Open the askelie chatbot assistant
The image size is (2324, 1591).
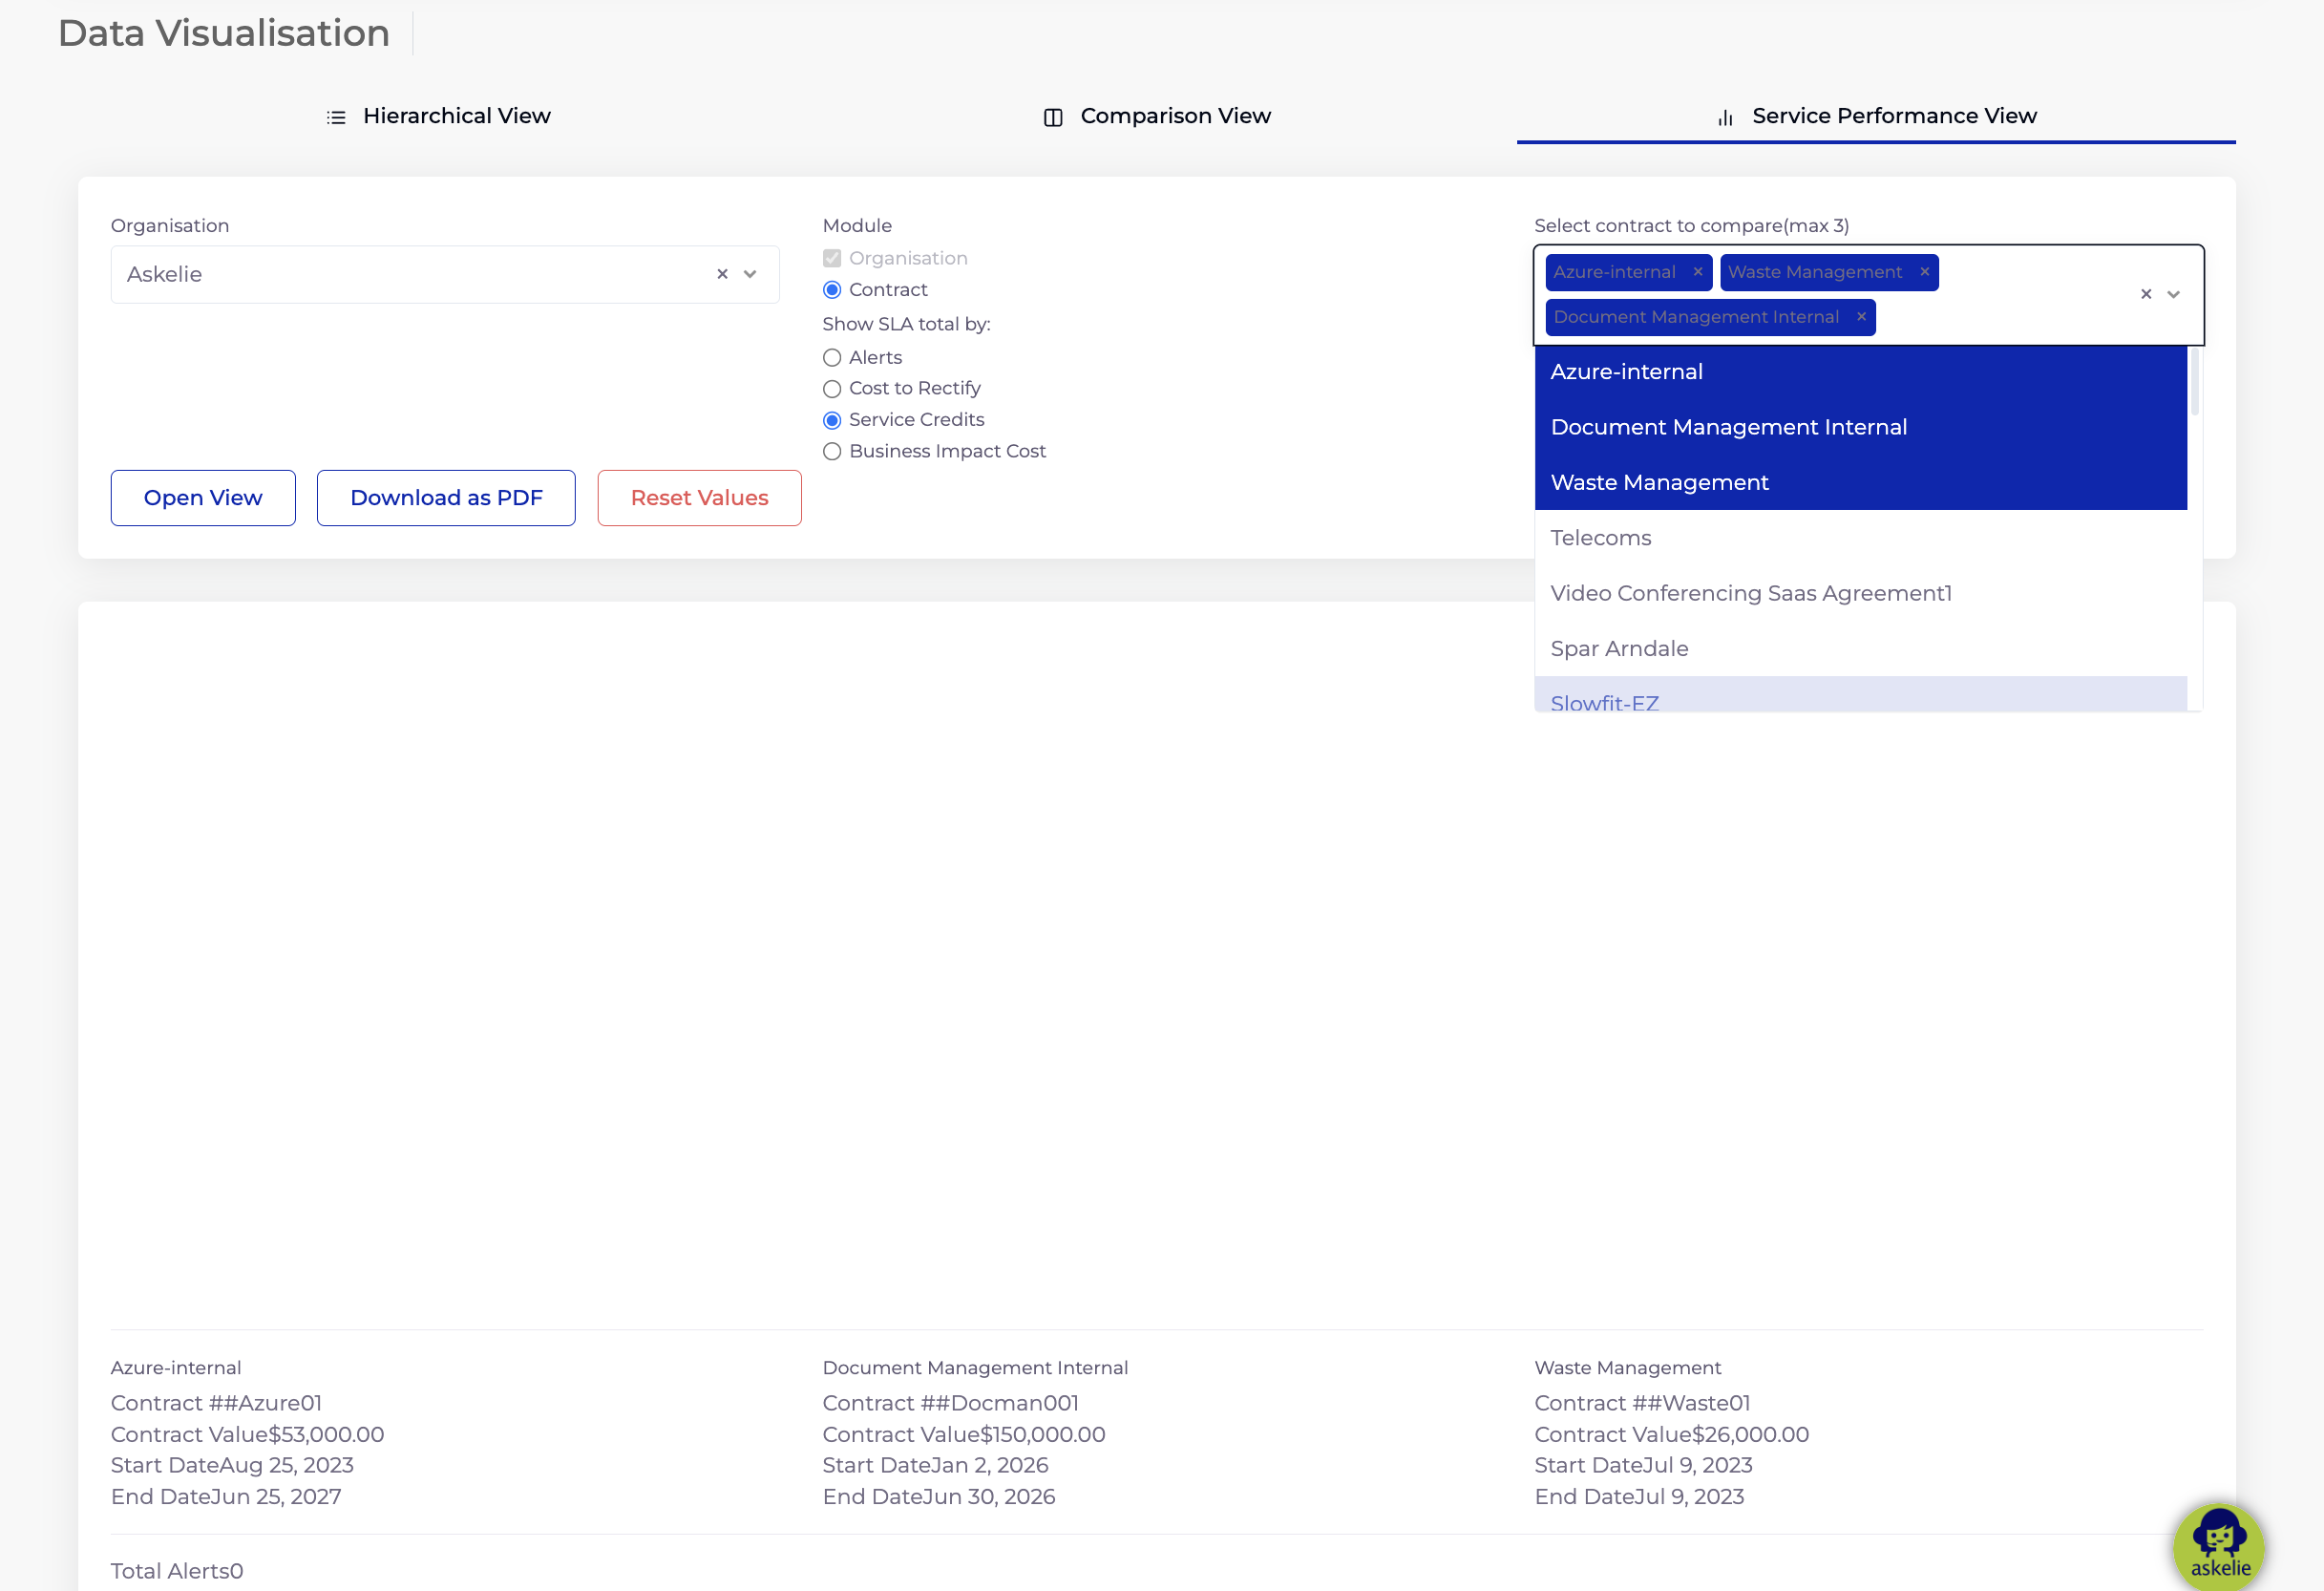2219,1547
